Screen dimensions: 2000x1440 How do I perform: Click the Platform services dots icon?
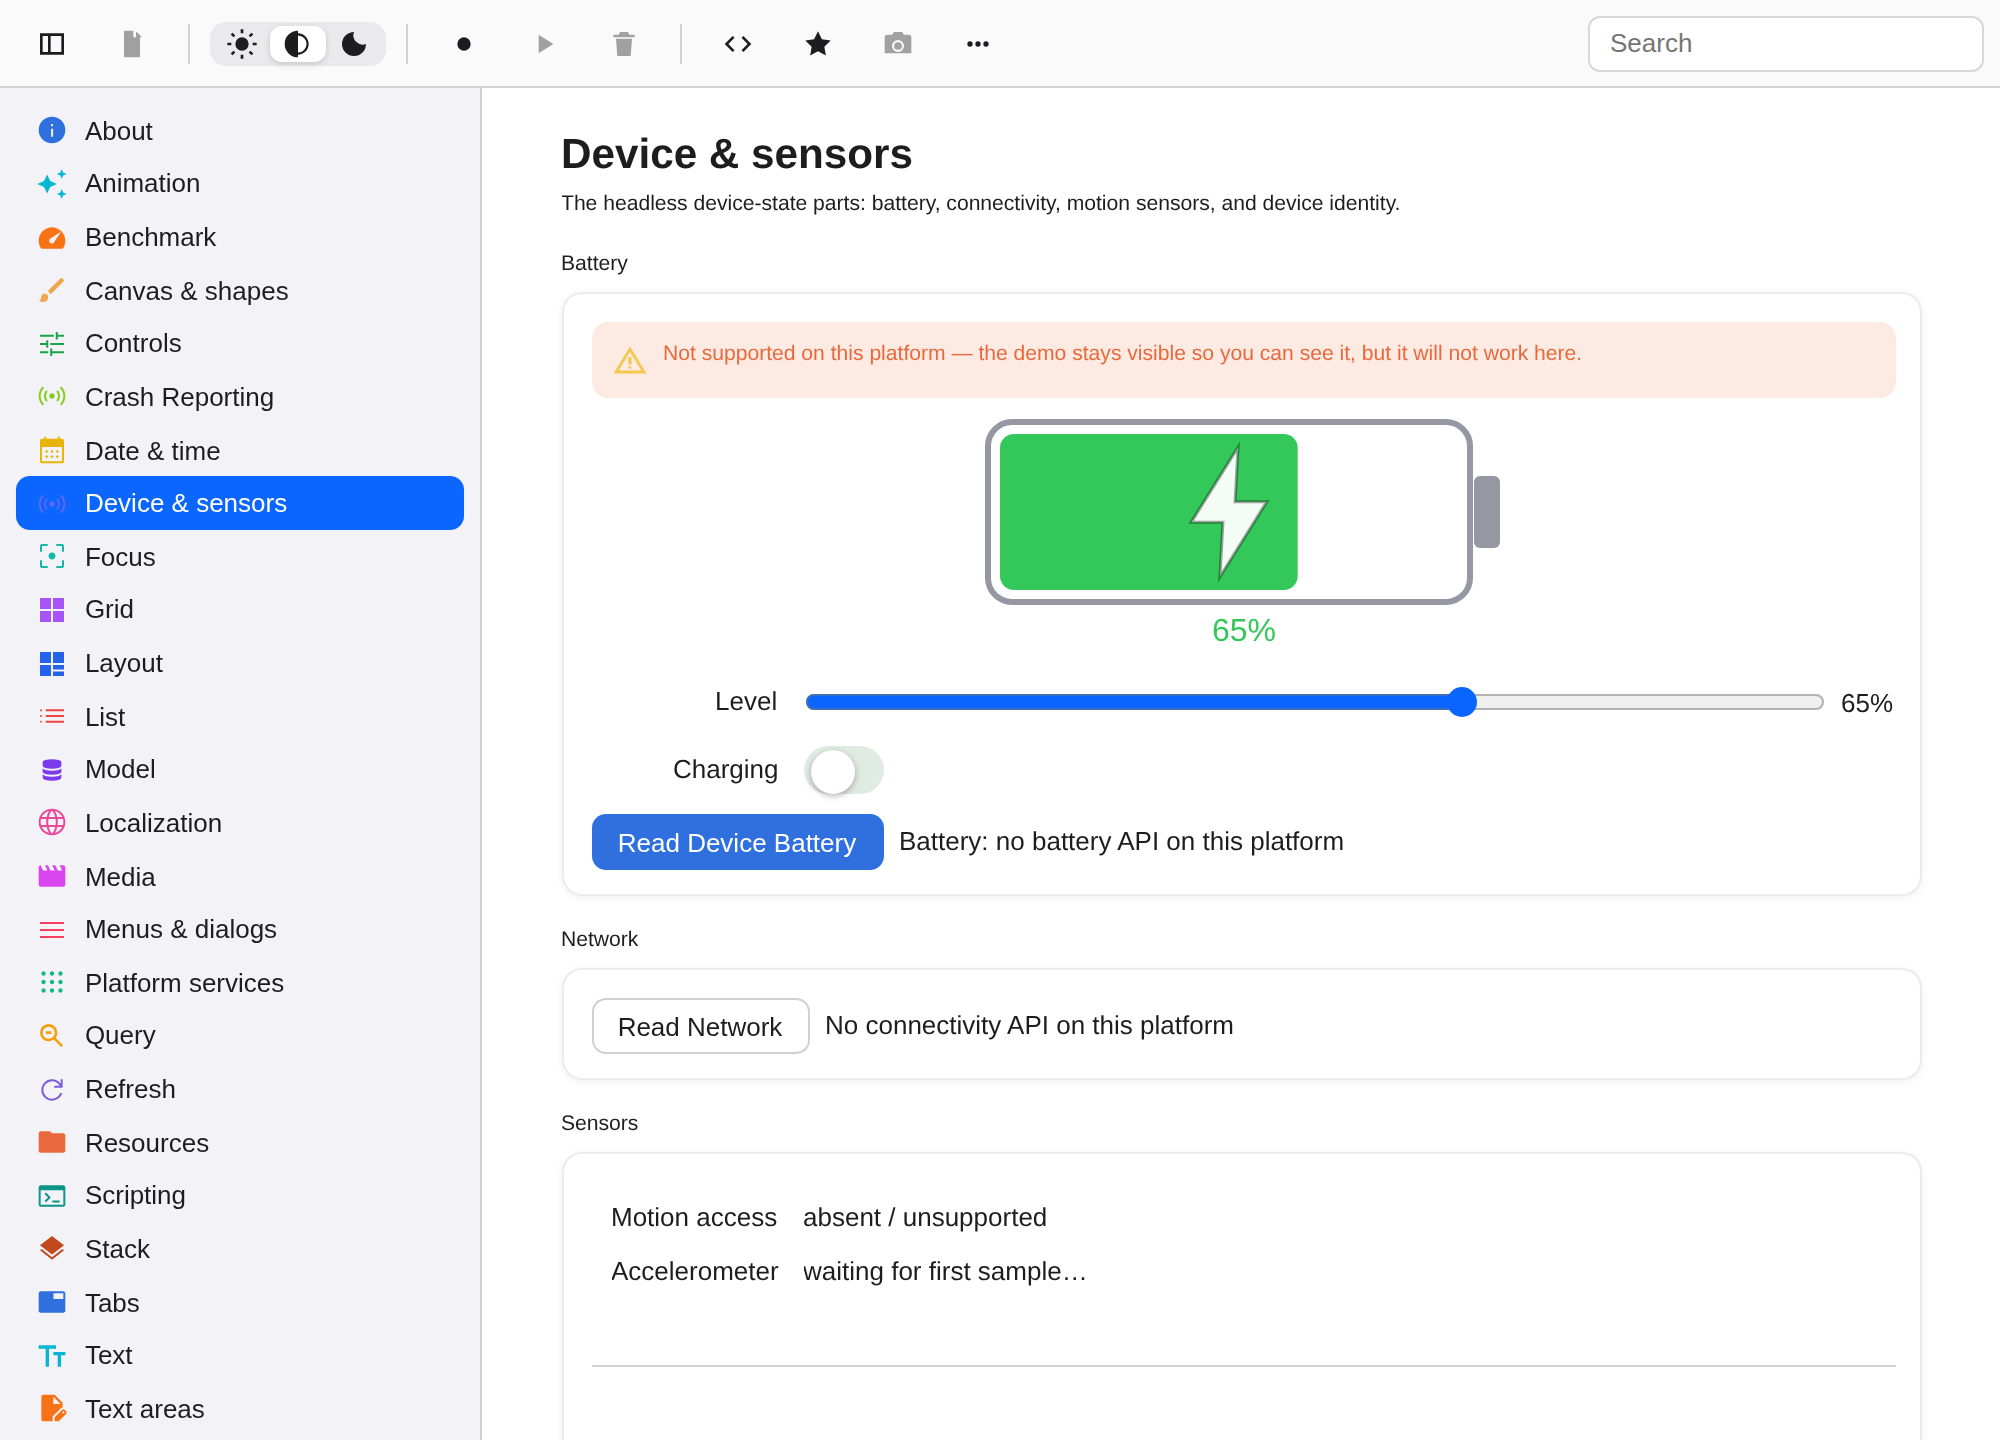[x=52, y=983]
